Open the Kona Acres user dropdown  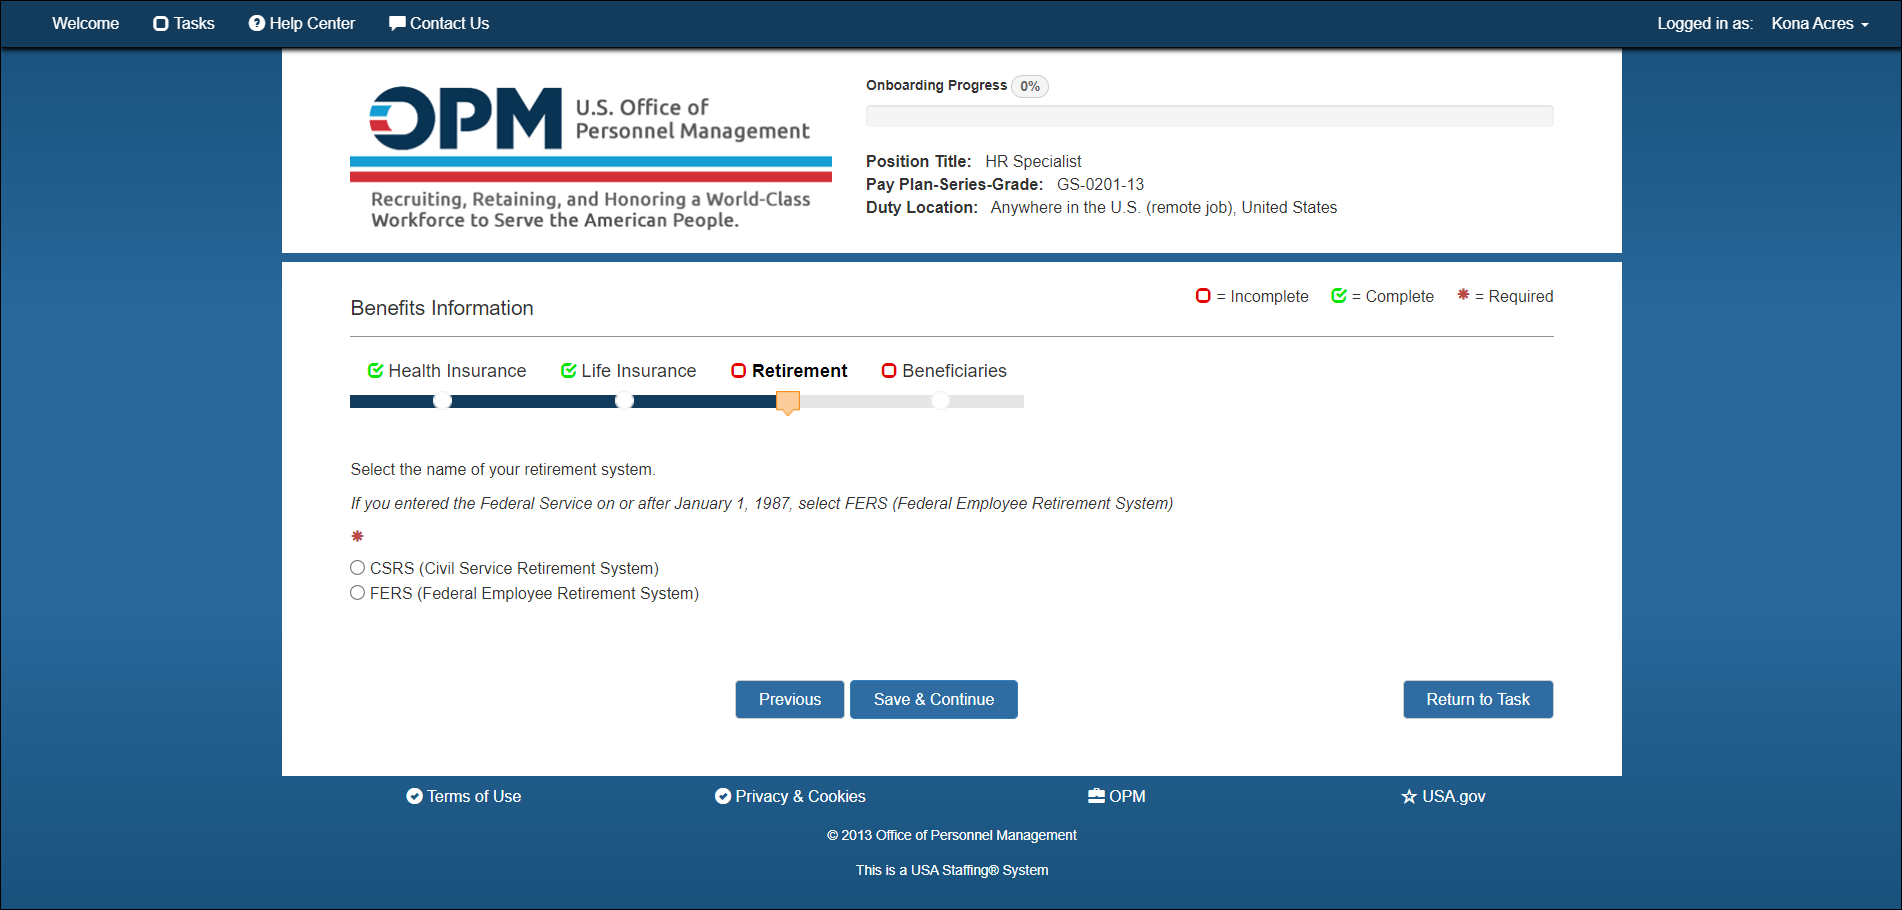tap(1820, 23)
